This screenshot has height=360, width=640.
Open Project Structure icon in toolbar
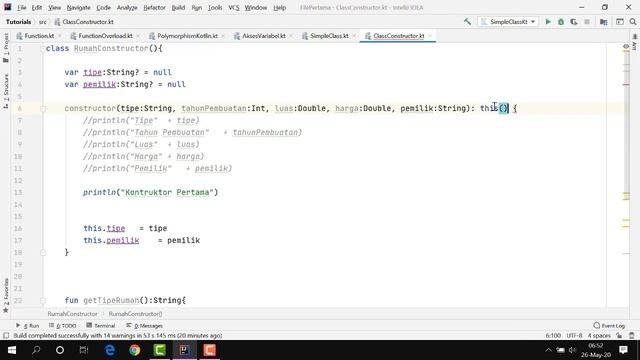coord(604,22)
